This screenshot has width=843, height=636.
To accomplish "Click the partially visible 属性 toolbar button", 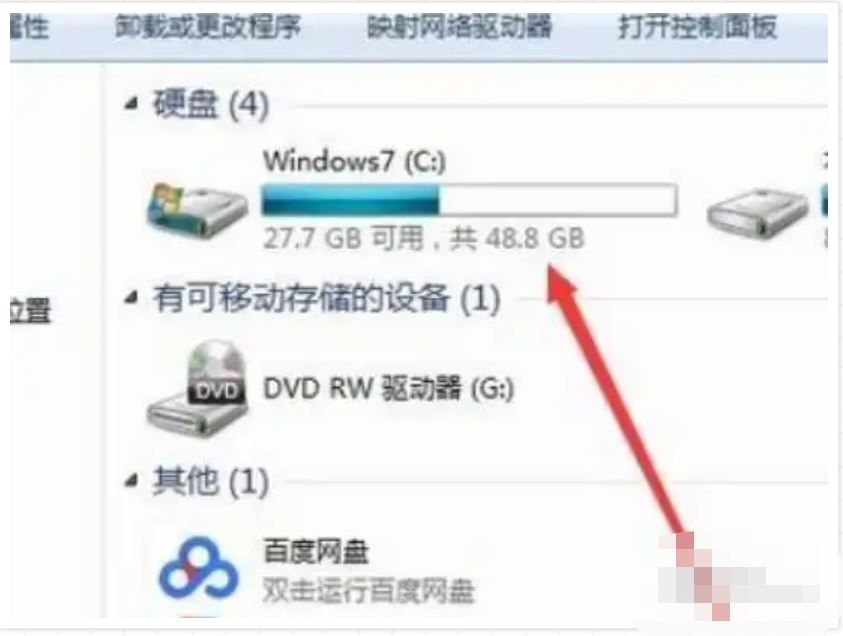I will (x=30, y=27).
